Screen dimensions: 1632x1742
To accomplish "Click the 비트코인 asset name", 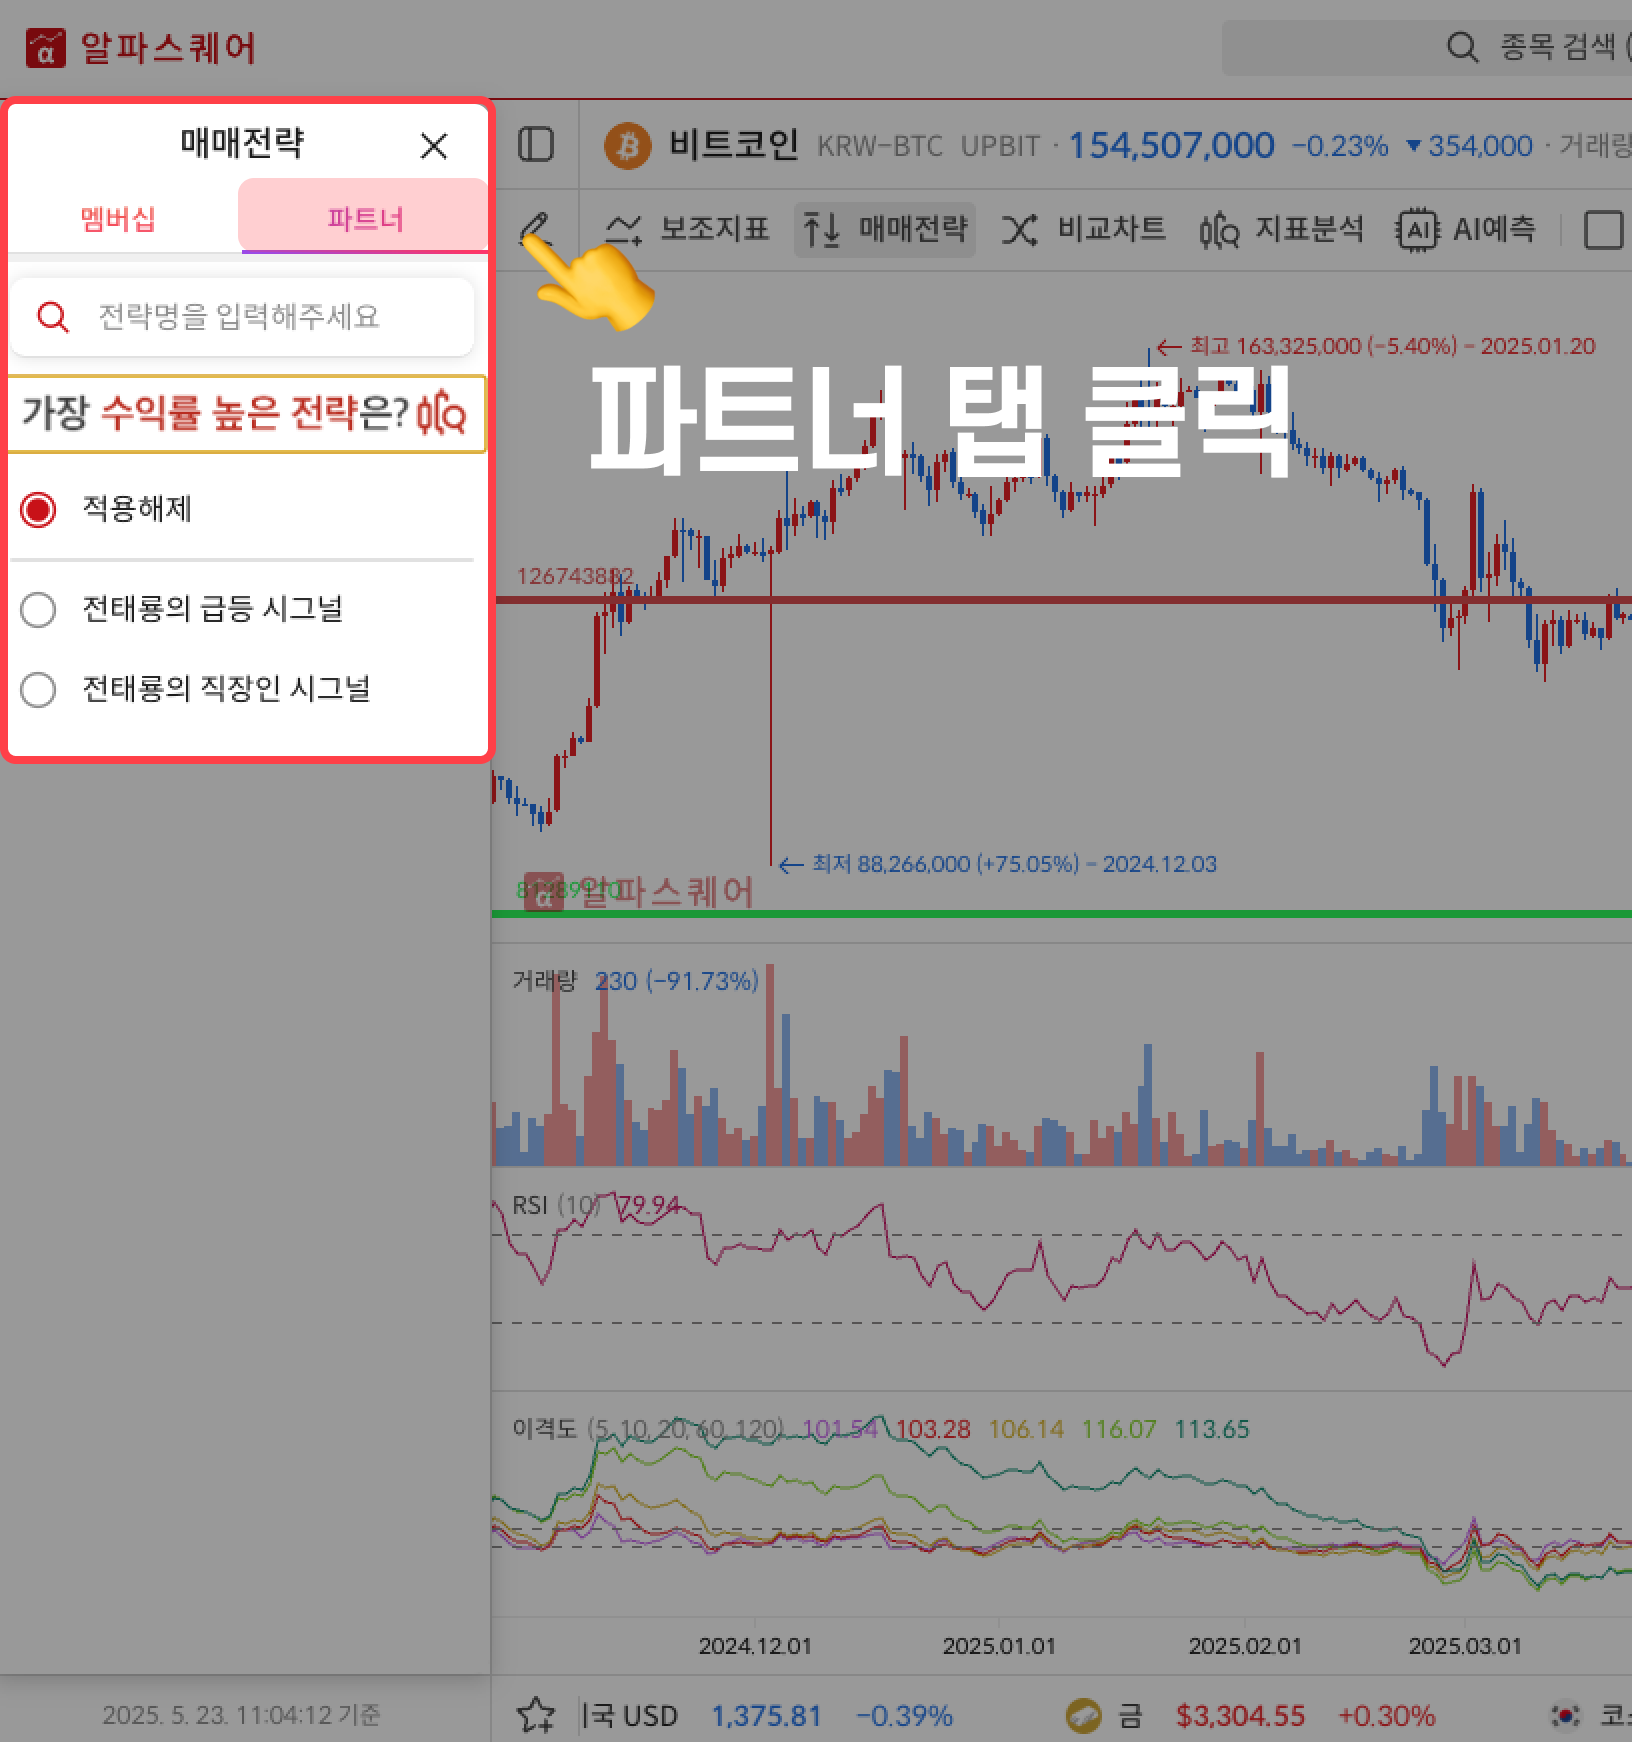I will point(733,146).
